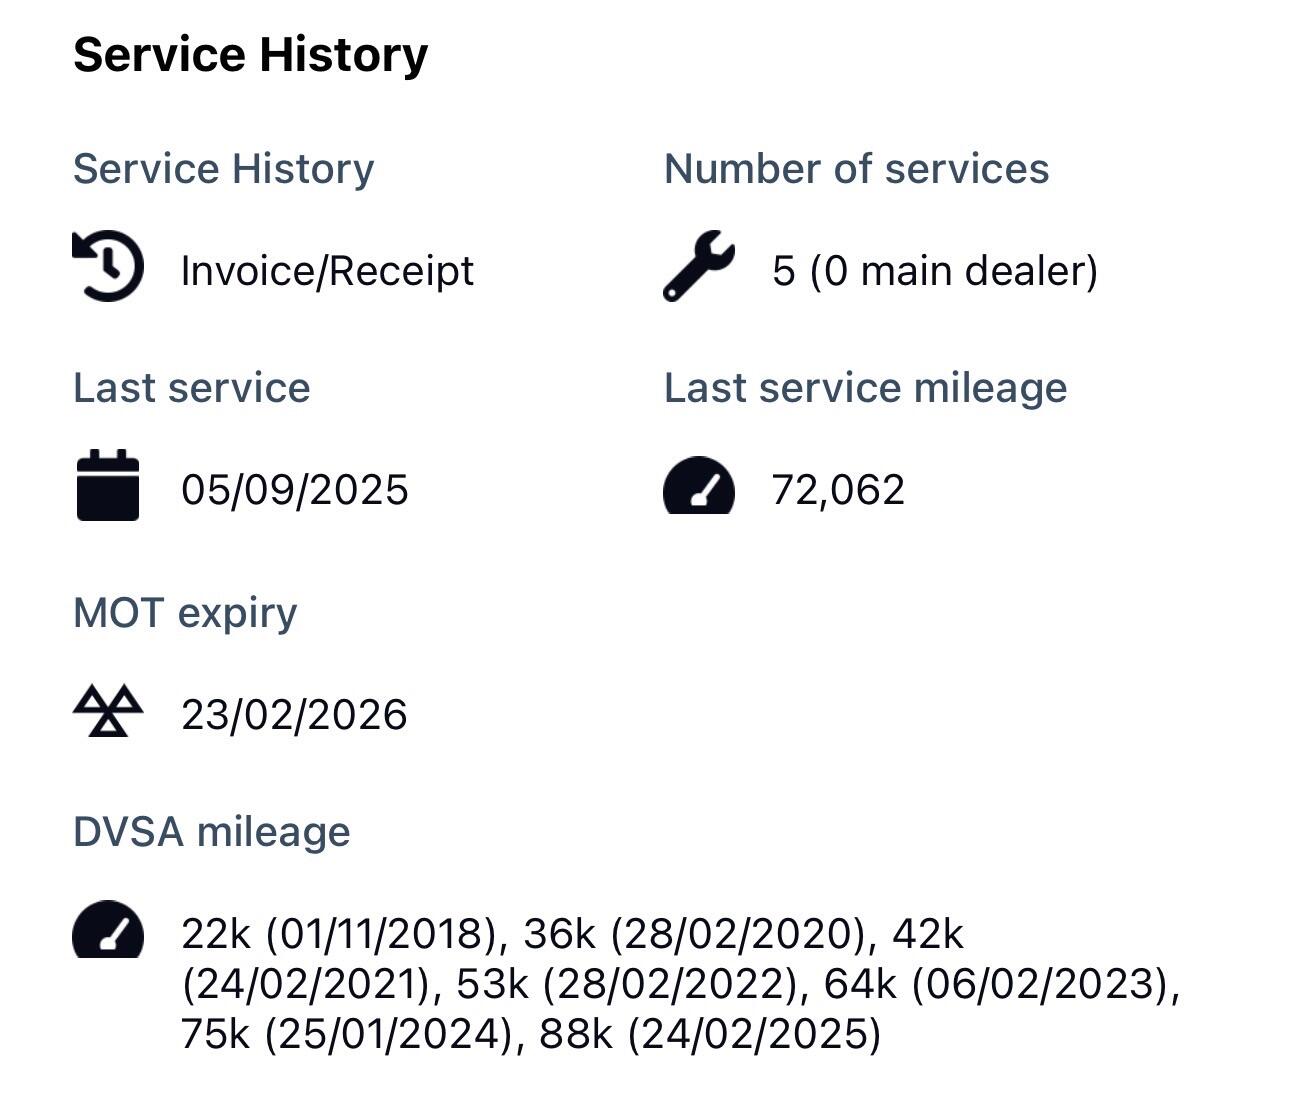Screen dimensions: 1290x1118
Task: Select the Service History page heading
Action: 250,54
